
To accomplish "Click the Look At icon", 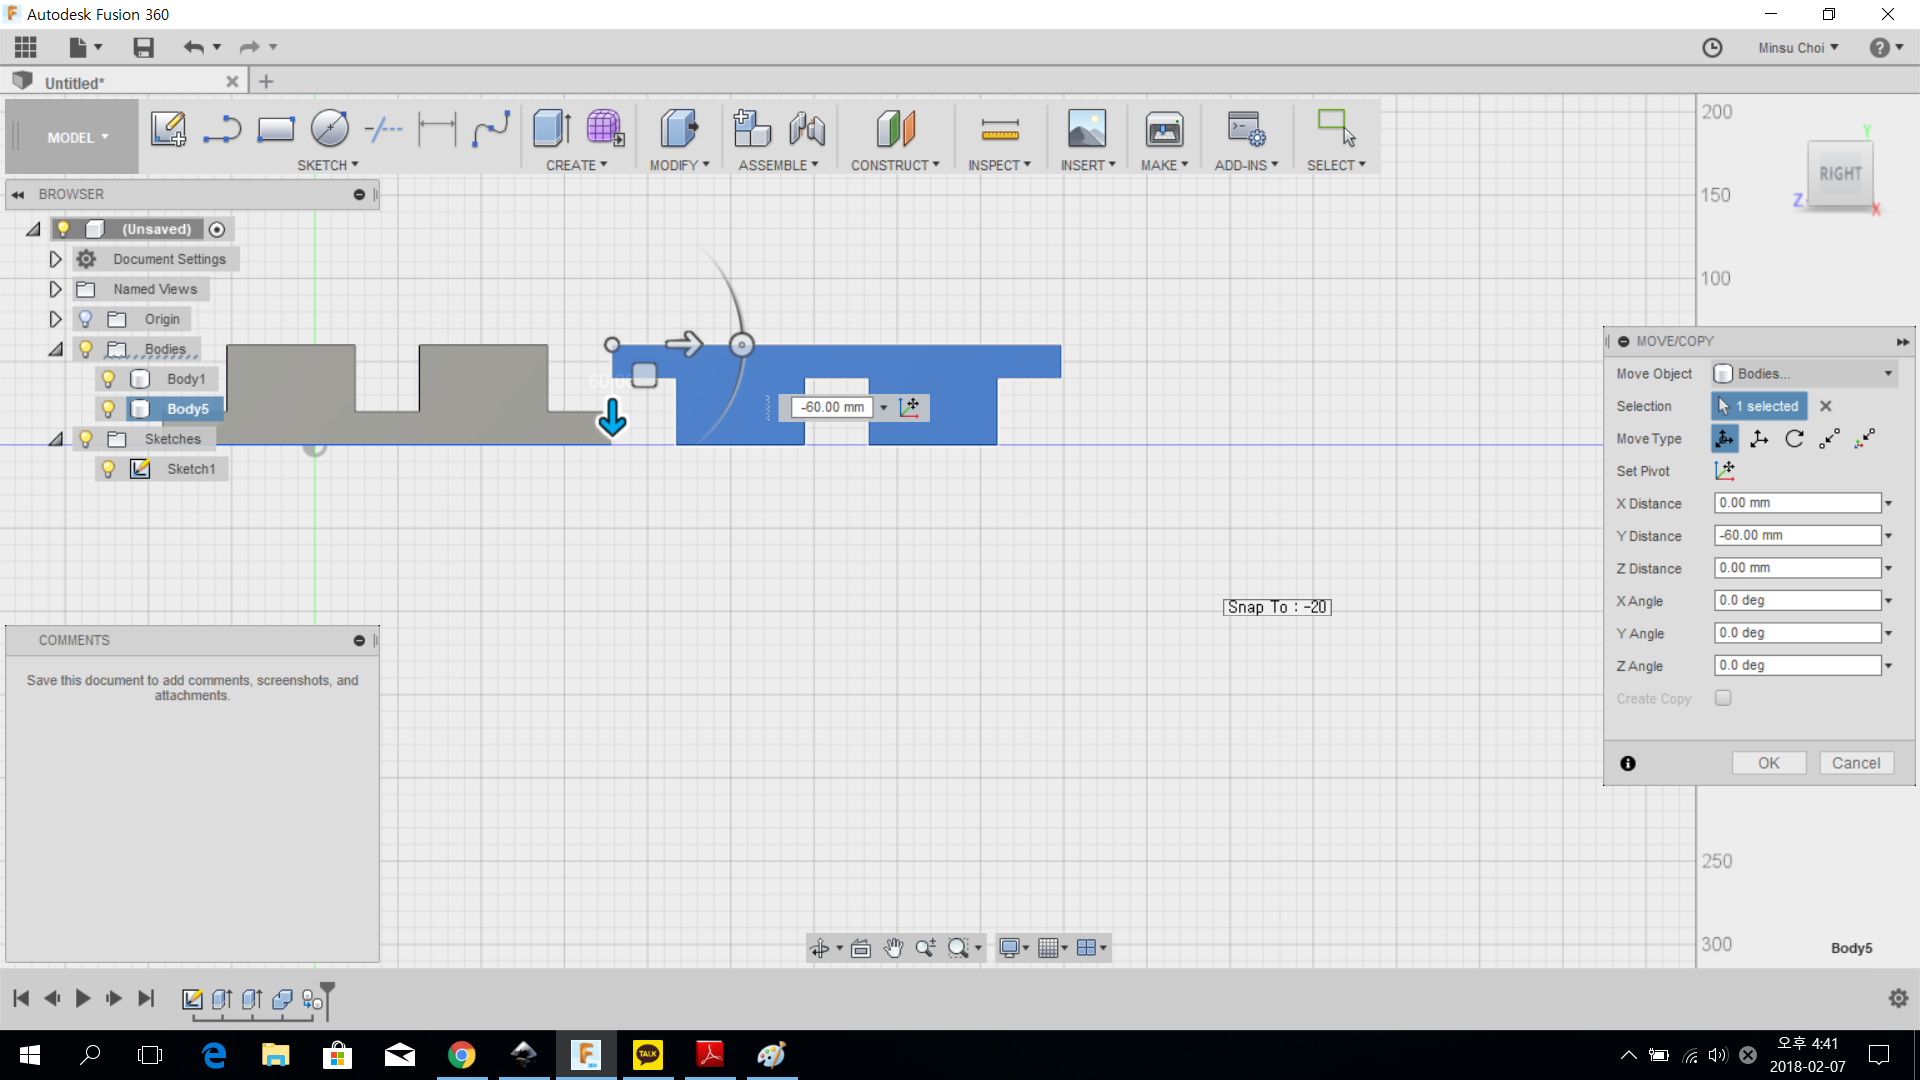I will (861, 948).
